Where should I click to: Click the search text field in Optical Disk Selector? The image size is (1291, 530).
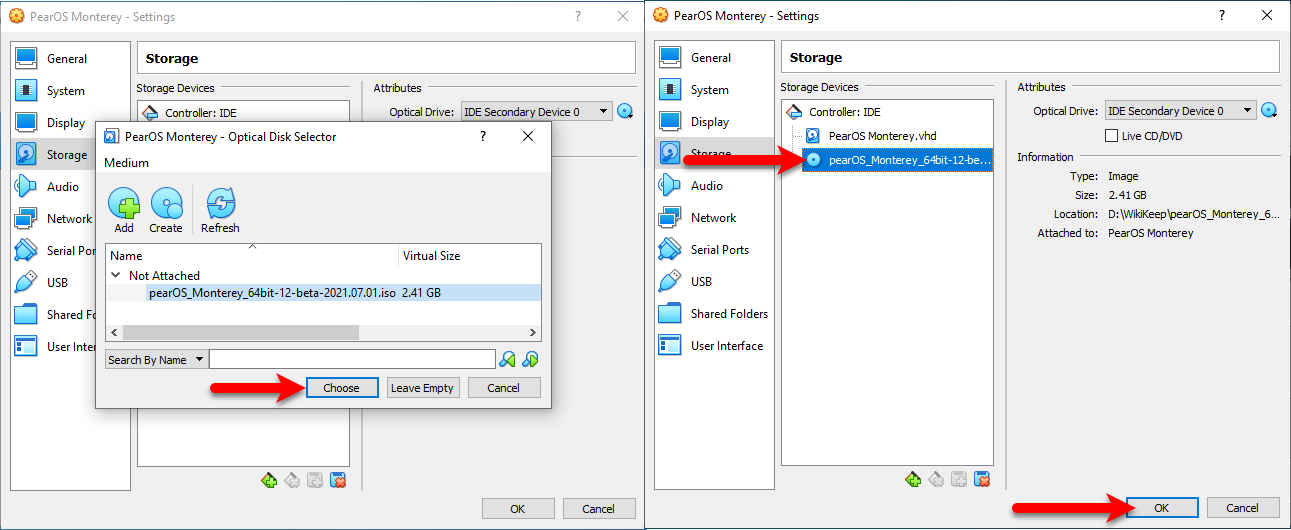pos(352,359)
